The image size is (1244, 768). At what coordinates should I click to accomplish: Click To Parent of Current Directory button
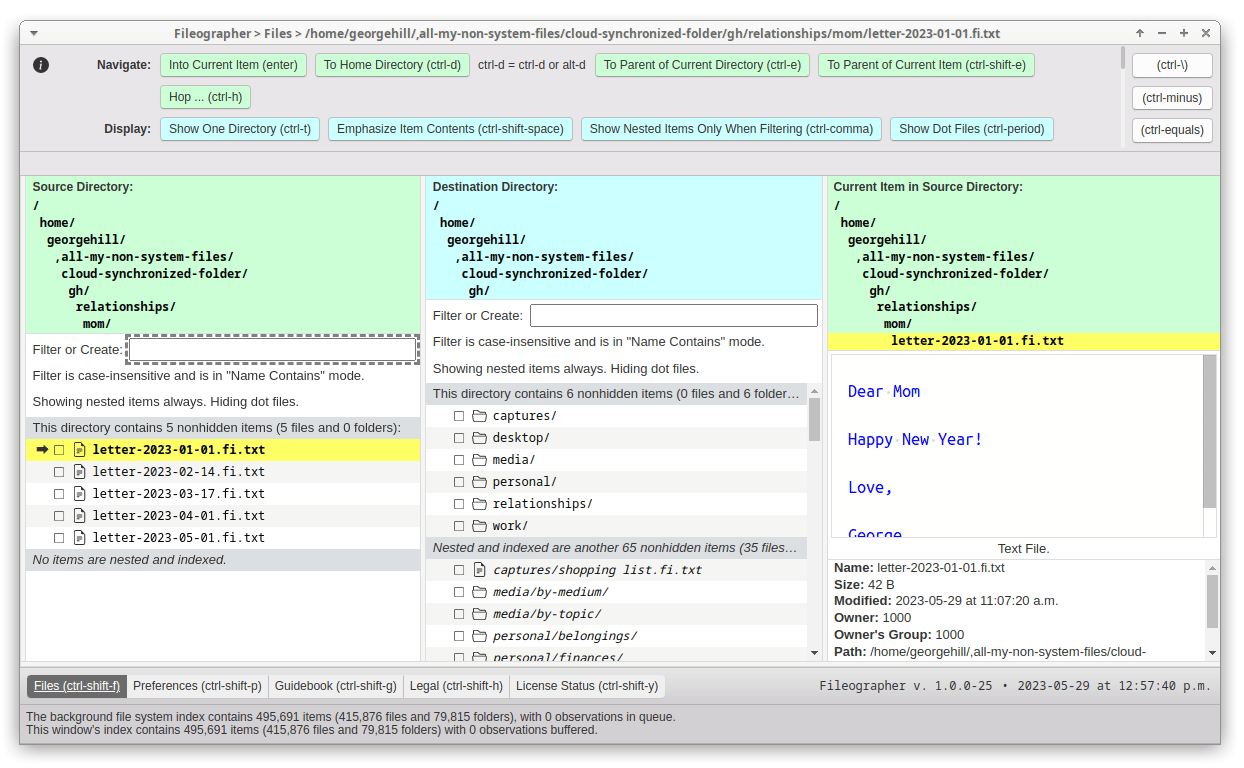pyautogui.click(x=702, y=65)
